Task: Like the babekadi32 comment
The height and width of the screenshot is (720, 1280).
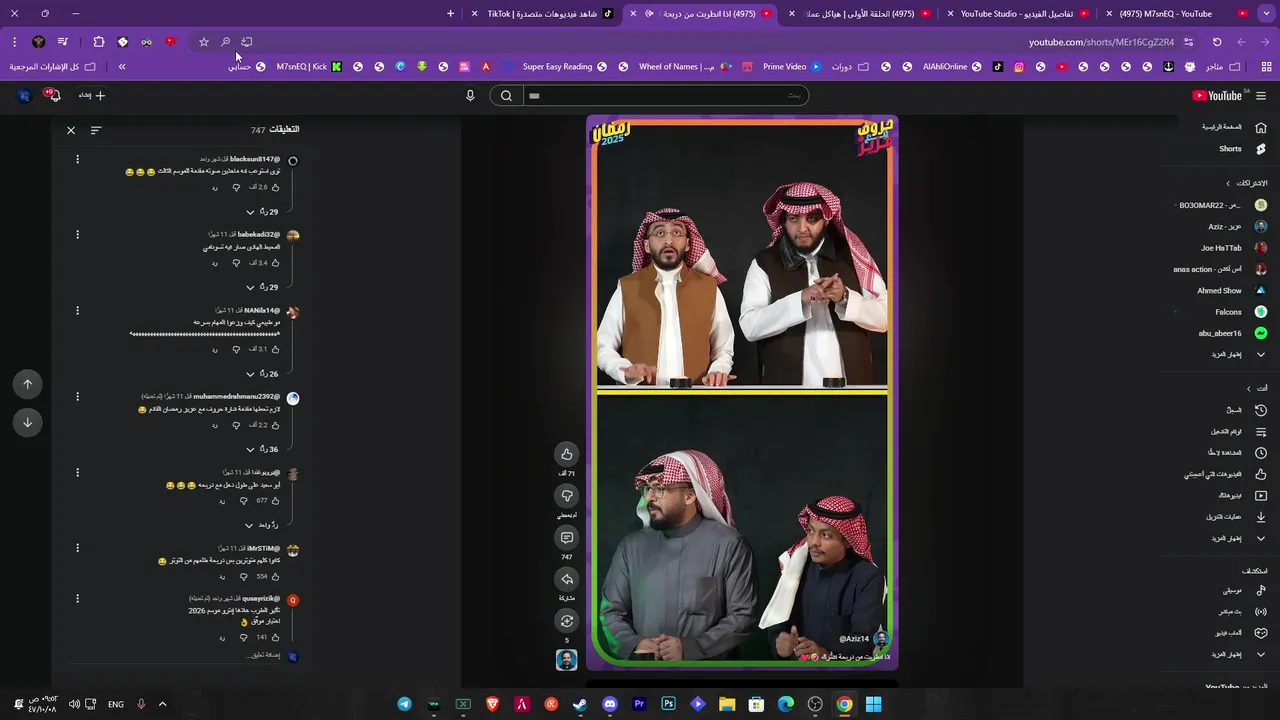Action: tap(275, 263)
